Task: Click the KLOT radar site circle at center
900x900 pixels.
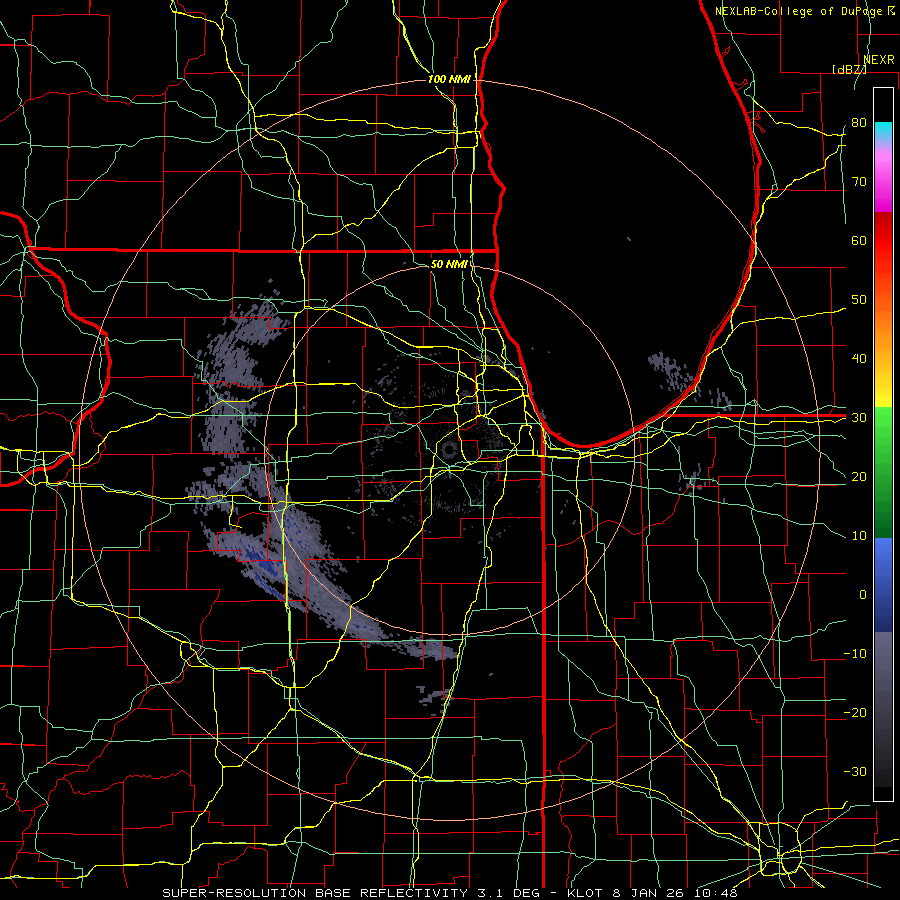Action: tap(449, 450)
